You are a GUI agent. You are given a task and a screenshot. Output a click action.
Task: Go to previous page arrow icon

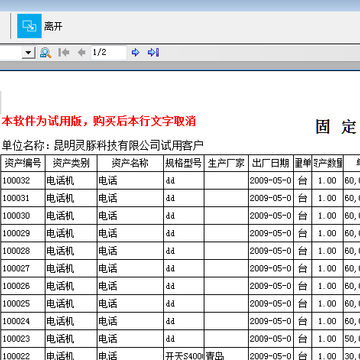(82, 52)
